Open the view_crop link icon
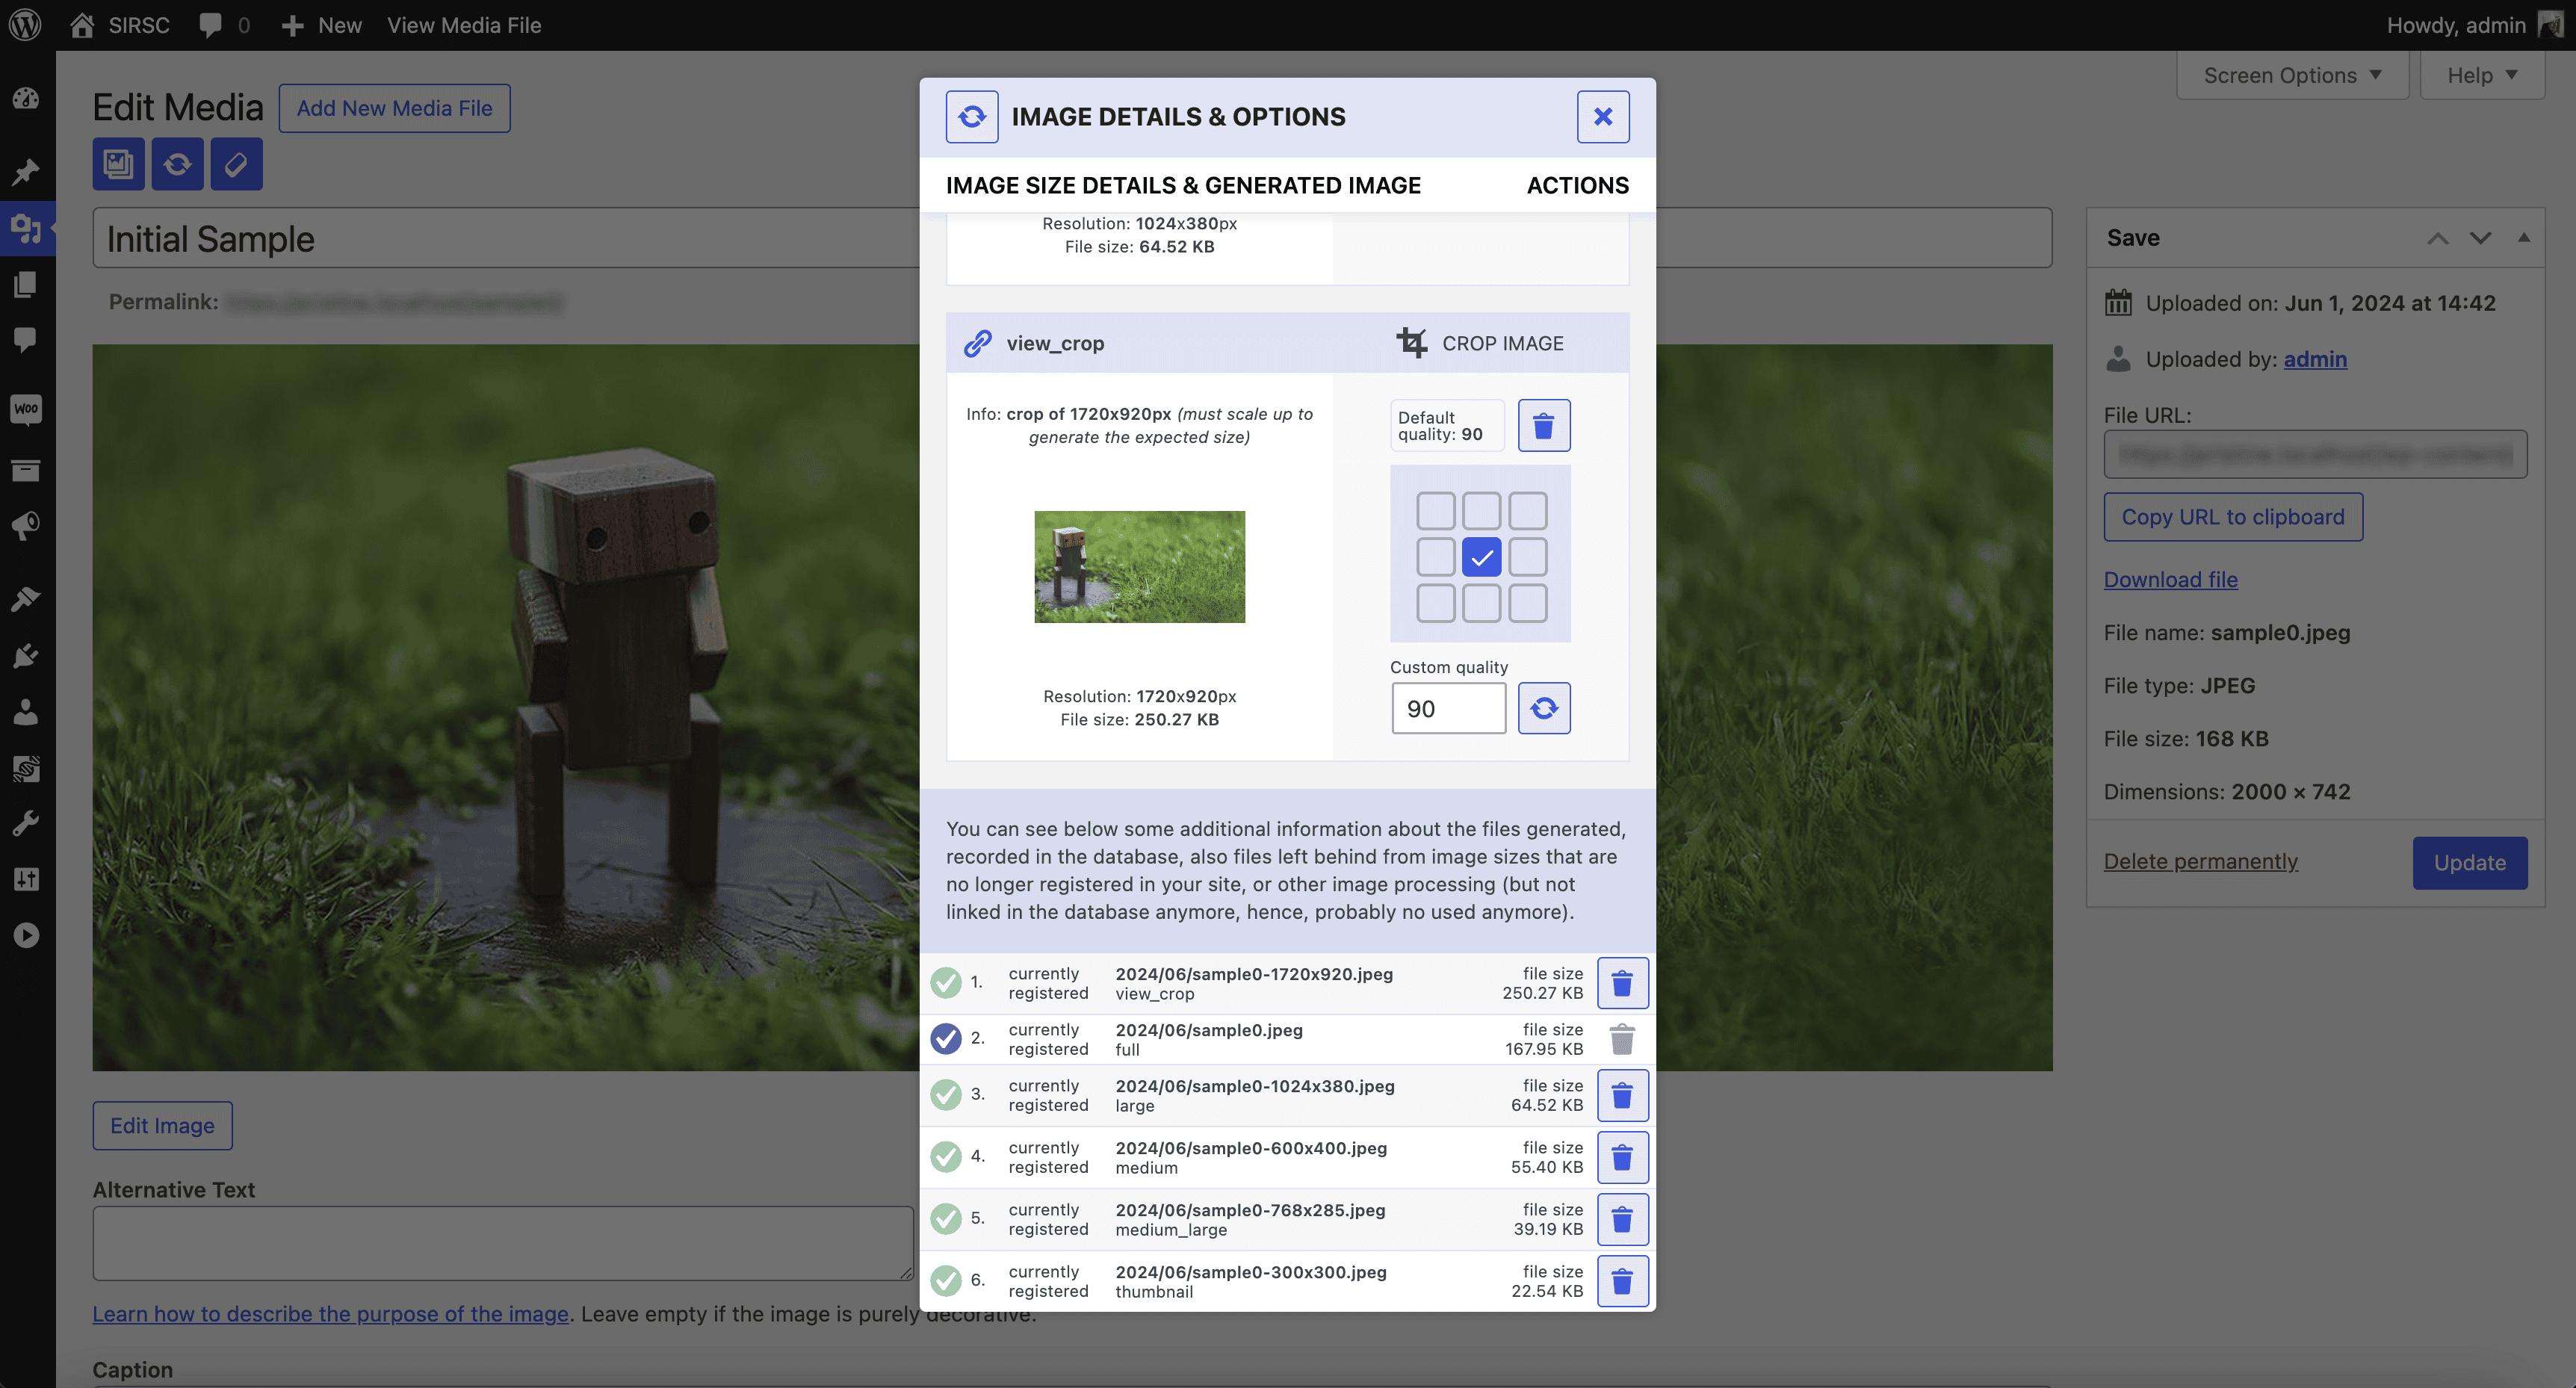 coord(977,343)
